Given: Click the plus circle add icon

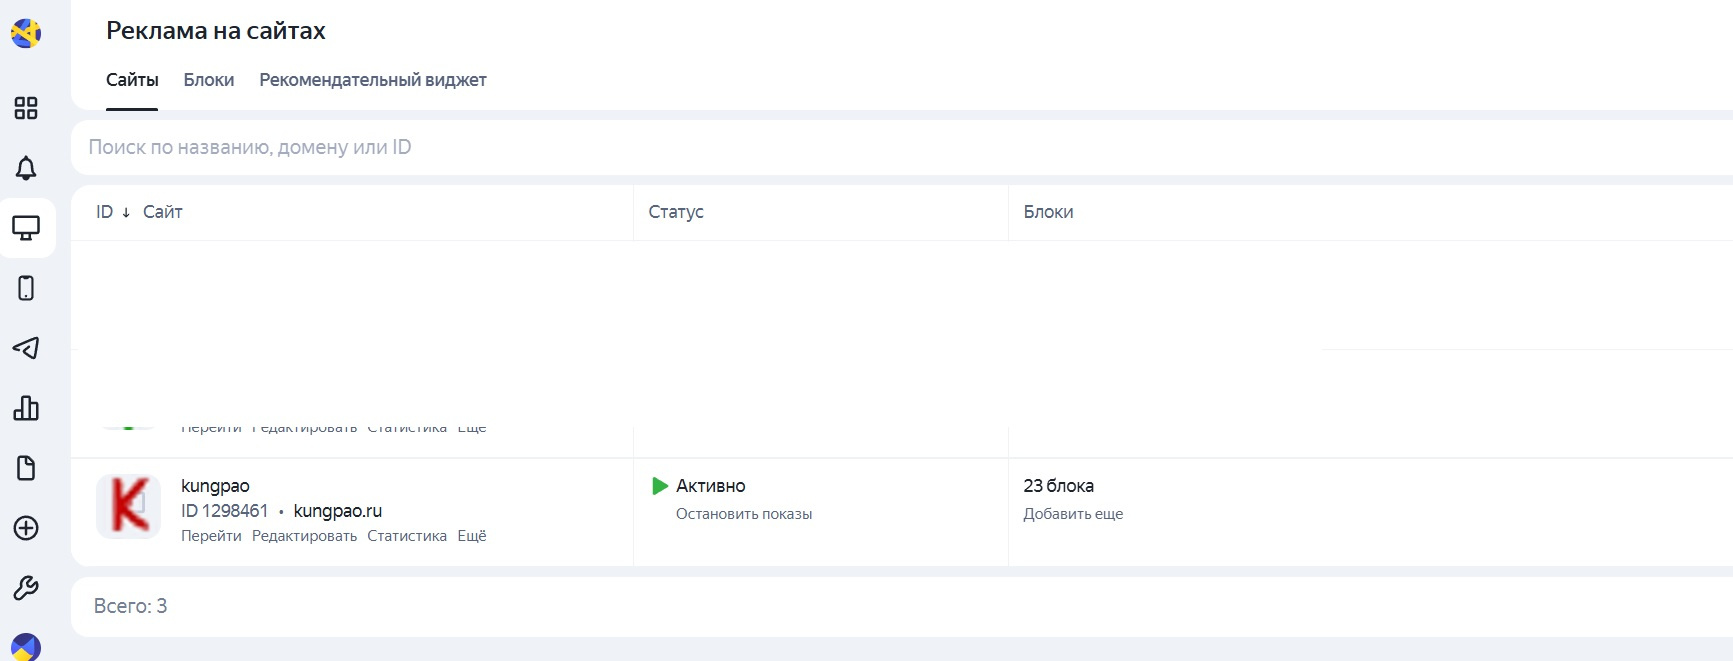Looking at the screenshot, I should 26,528.
